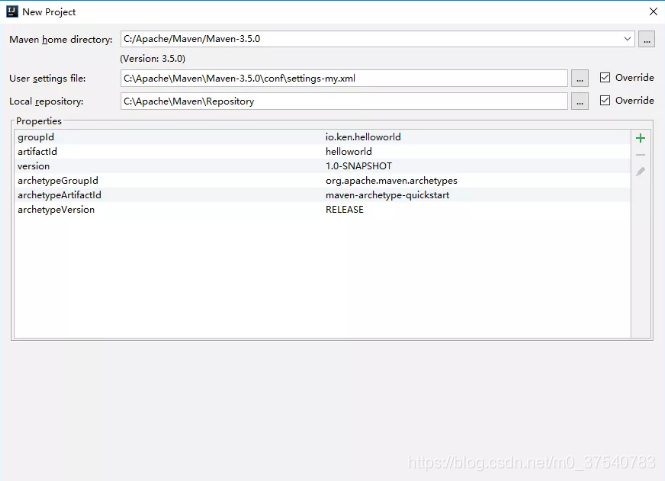Select the artifactId property row
The image size is (665, 481).
322,151
